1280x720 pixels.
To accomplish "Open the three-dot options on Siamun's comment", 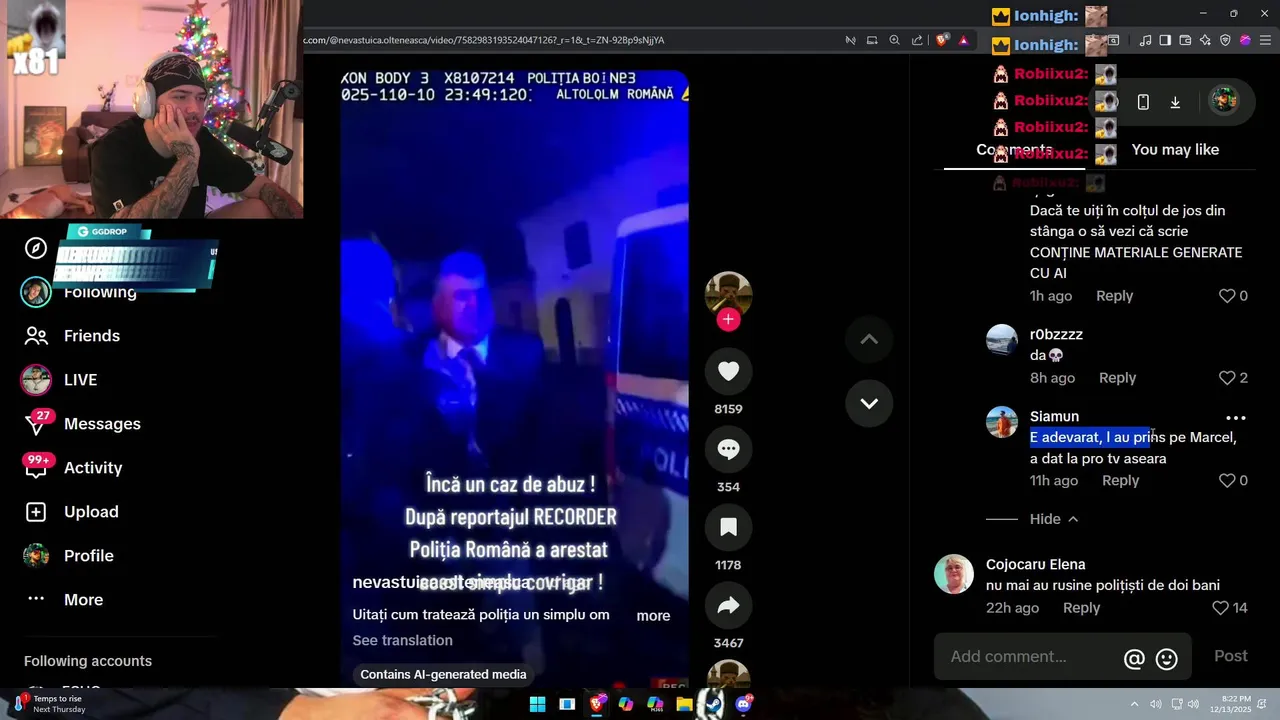I will pyautogui.click(x=1236, y=418).
